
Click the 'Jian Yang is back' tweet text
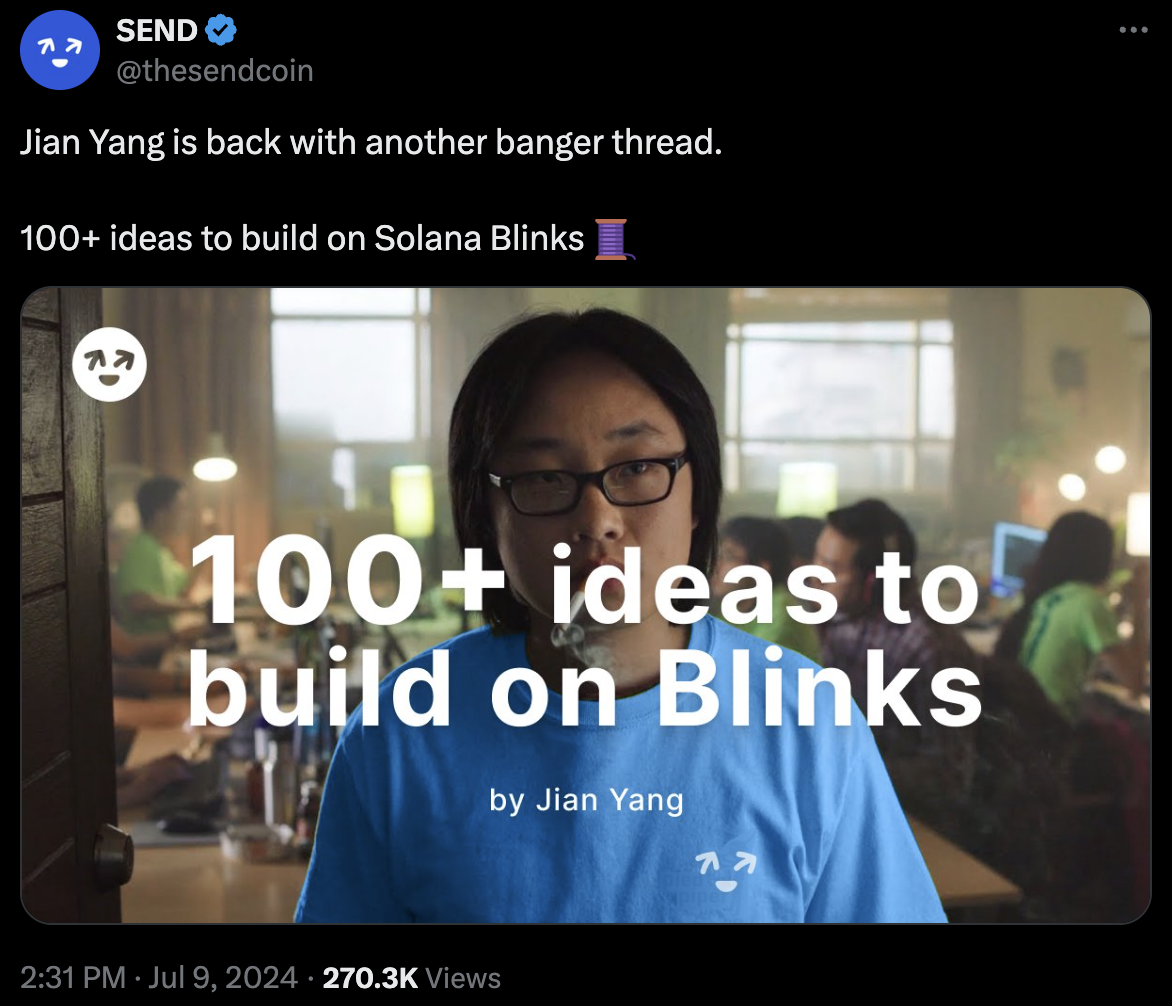click(x=371, y=142)
